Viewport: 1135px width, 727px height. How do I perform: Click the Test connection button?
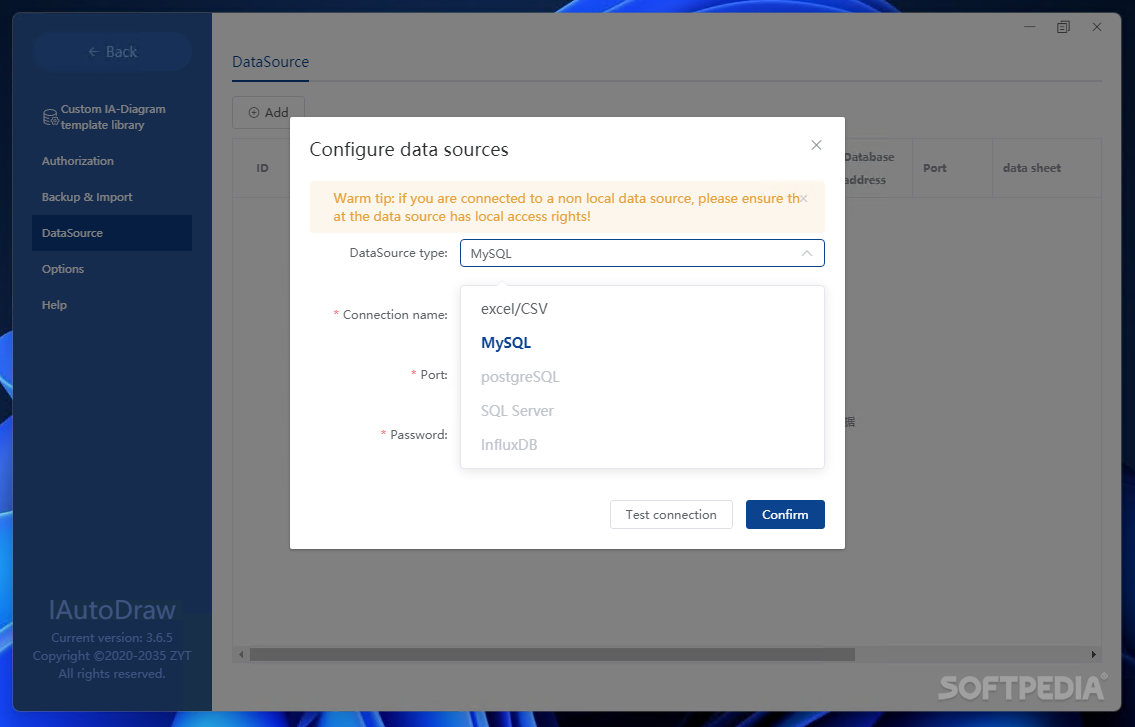[x=671, y=515]
